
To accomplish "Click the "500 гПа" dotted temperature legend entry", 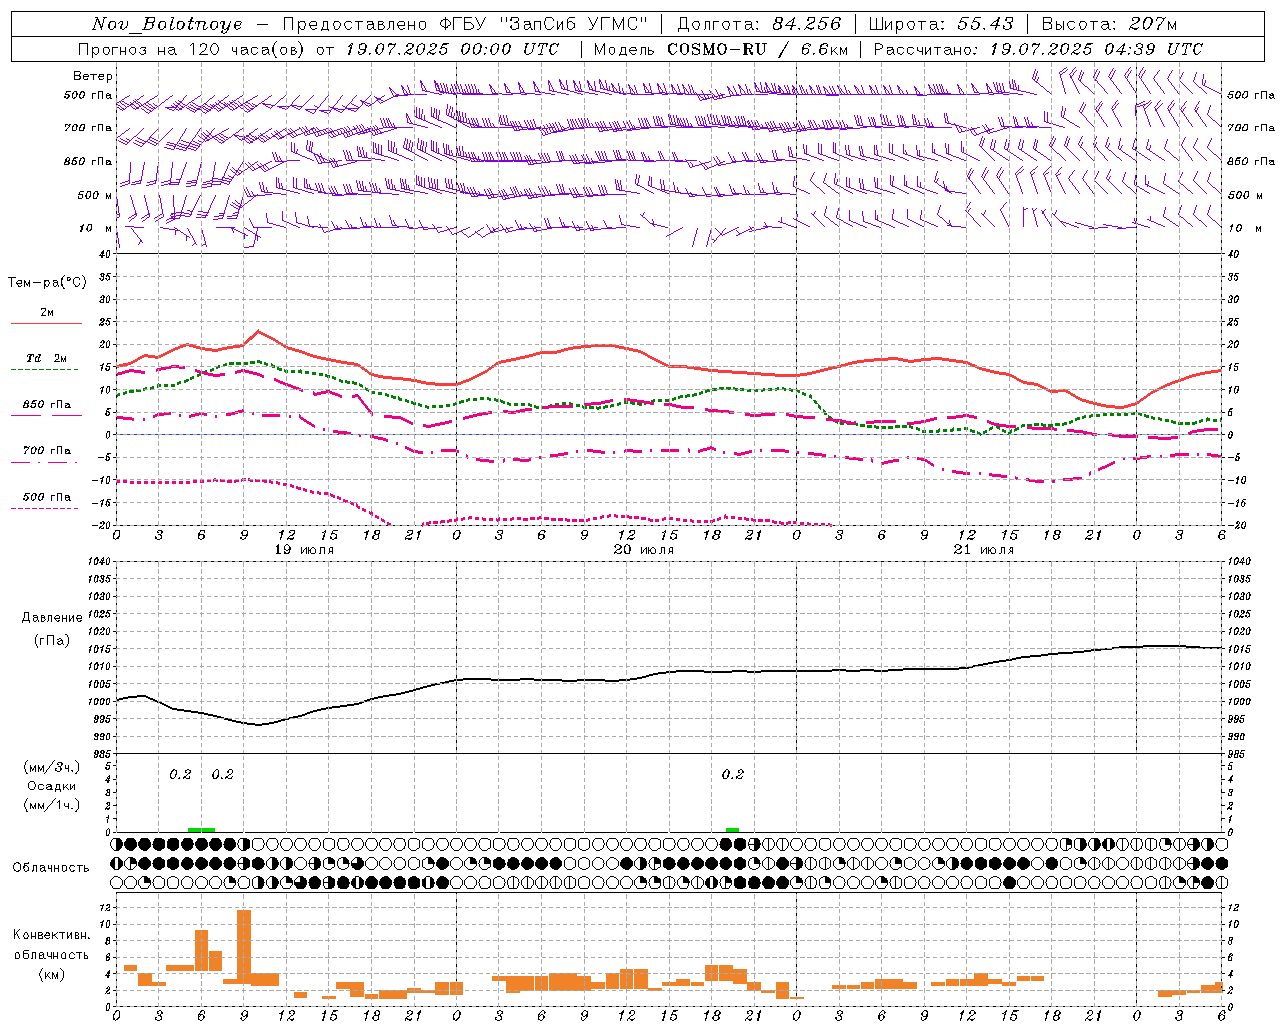I will pos(47,500).
